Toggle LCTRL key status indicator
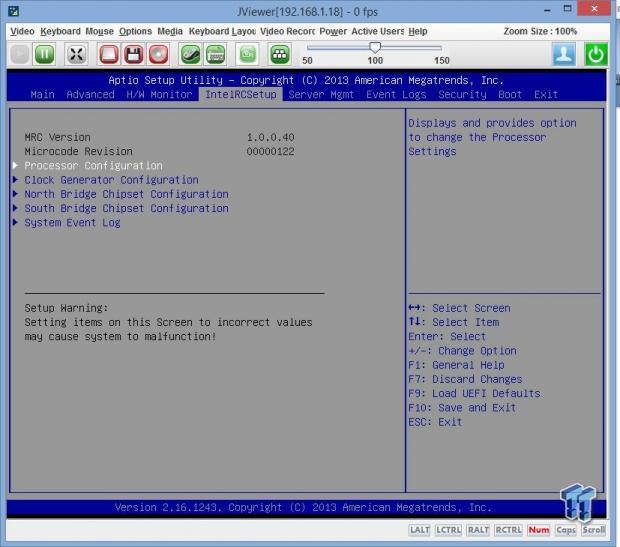 coord(448,530)
